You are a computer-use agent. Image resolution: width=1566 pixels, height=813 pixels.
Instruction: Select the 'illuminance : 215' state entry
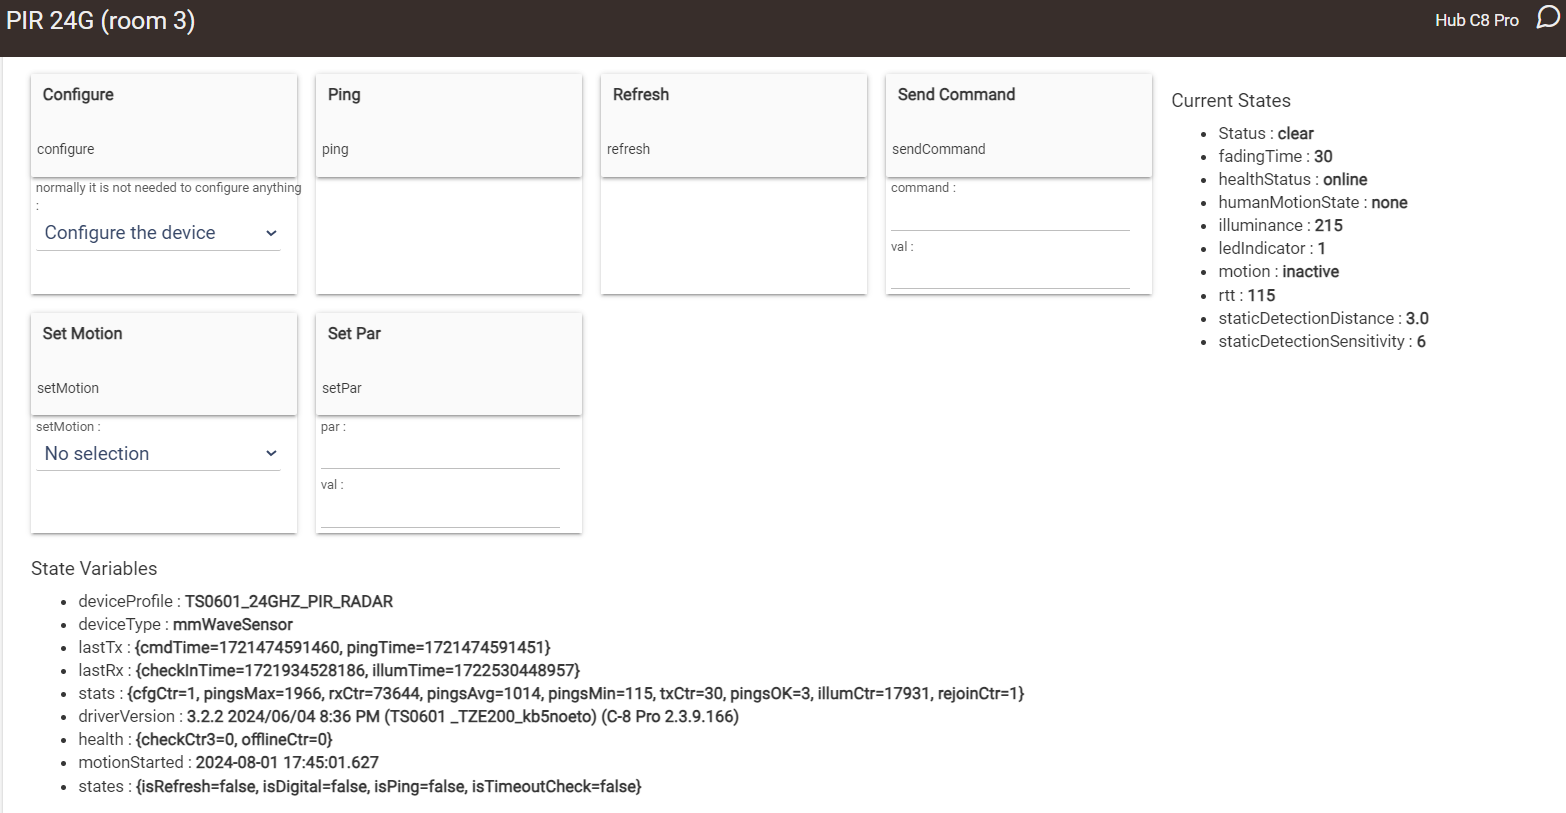point(1280,225)
